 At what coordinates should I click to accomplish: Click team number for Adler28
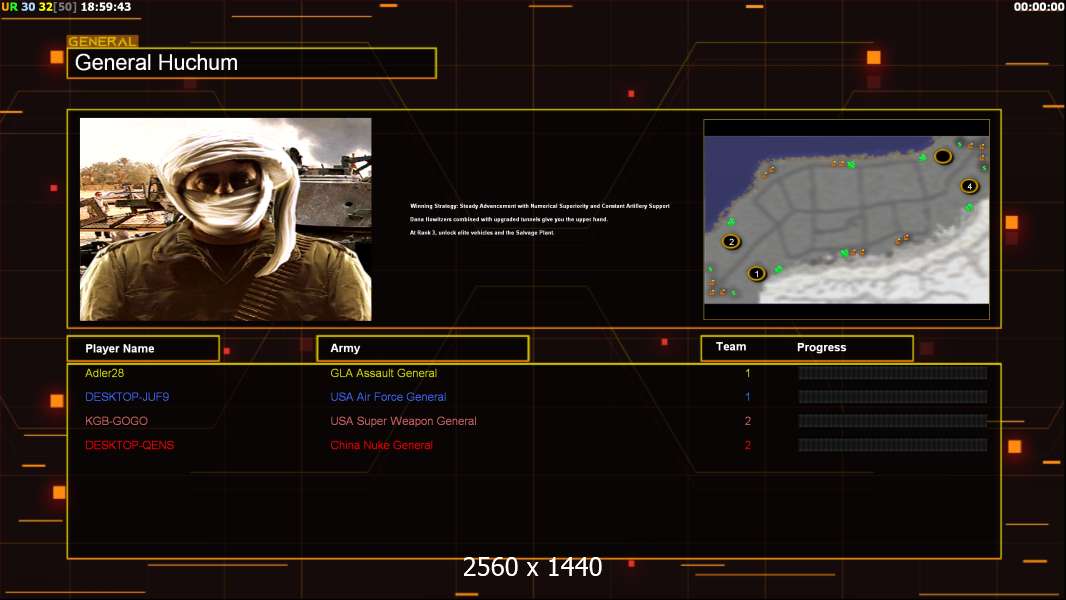(748, 373)
